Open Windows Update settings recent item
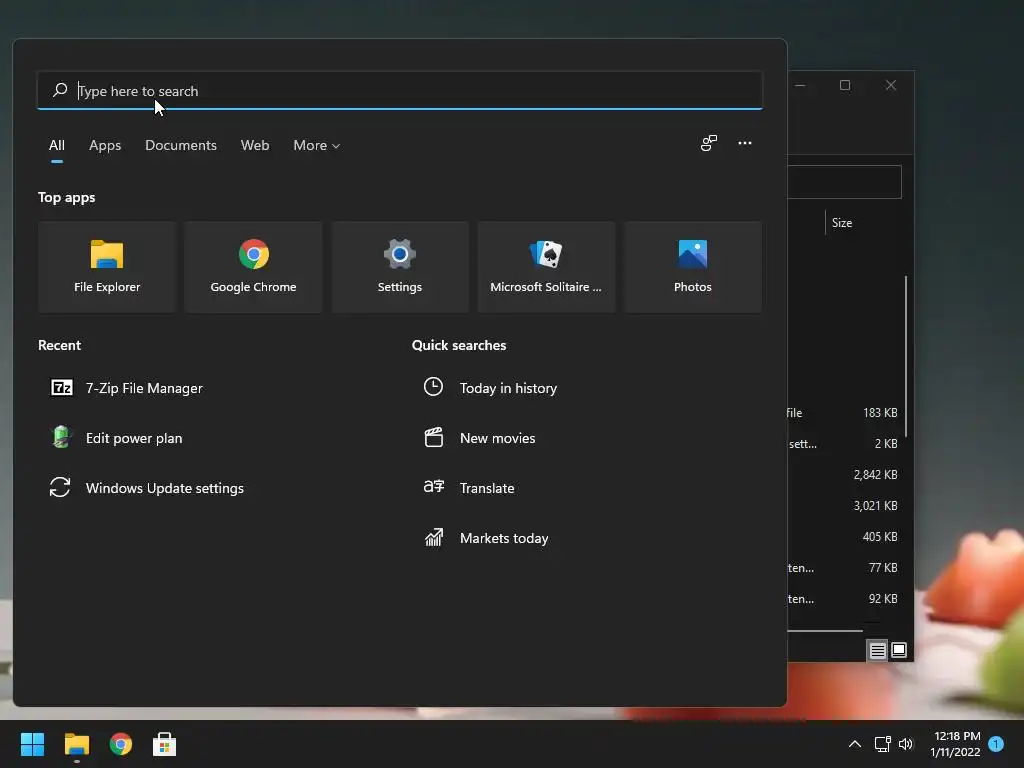Screen dimensions: 1024x768 click(x=148, y=488)
